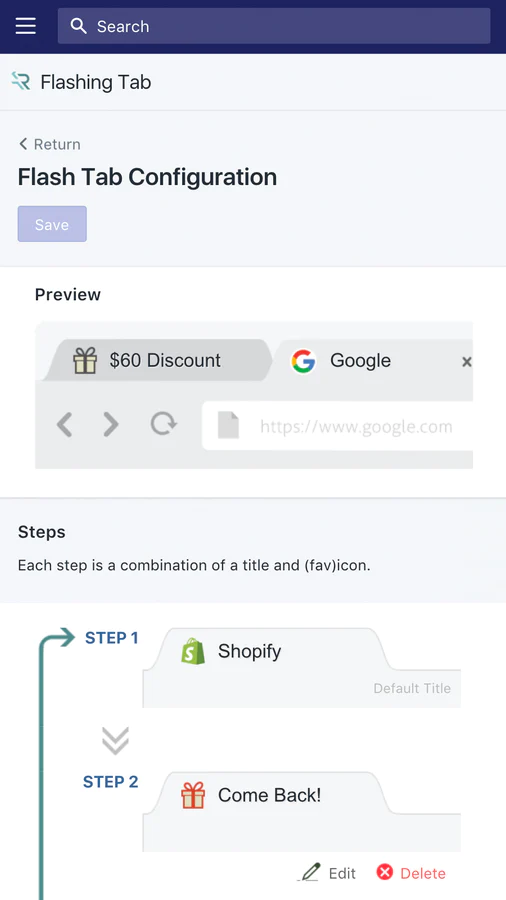Click the red gift icon in Step 2

(x=193, y=796)
